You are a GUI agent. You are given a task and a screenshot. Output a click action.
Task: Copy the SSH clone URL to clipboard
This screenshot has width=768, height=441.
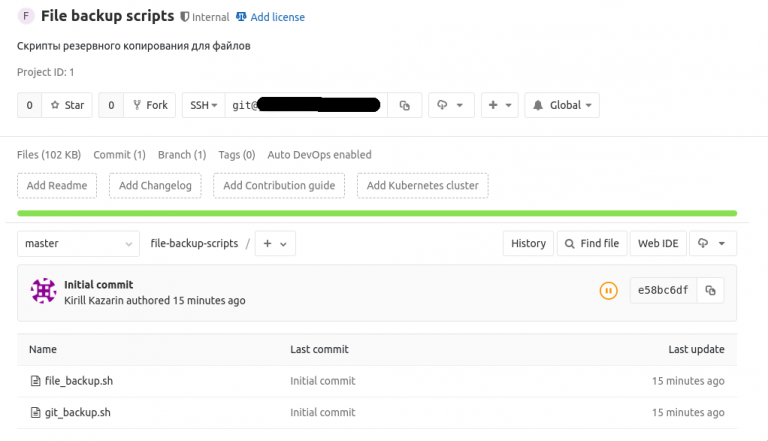click(405, 105)
